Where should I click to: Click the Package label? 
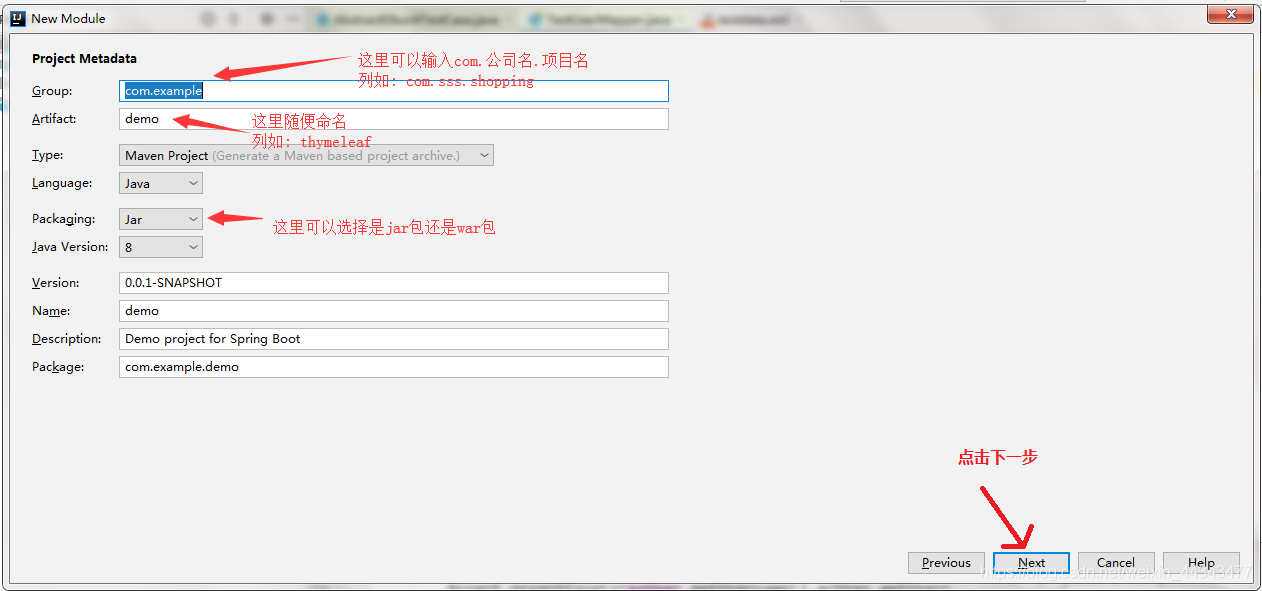click(x=58, y=367)
